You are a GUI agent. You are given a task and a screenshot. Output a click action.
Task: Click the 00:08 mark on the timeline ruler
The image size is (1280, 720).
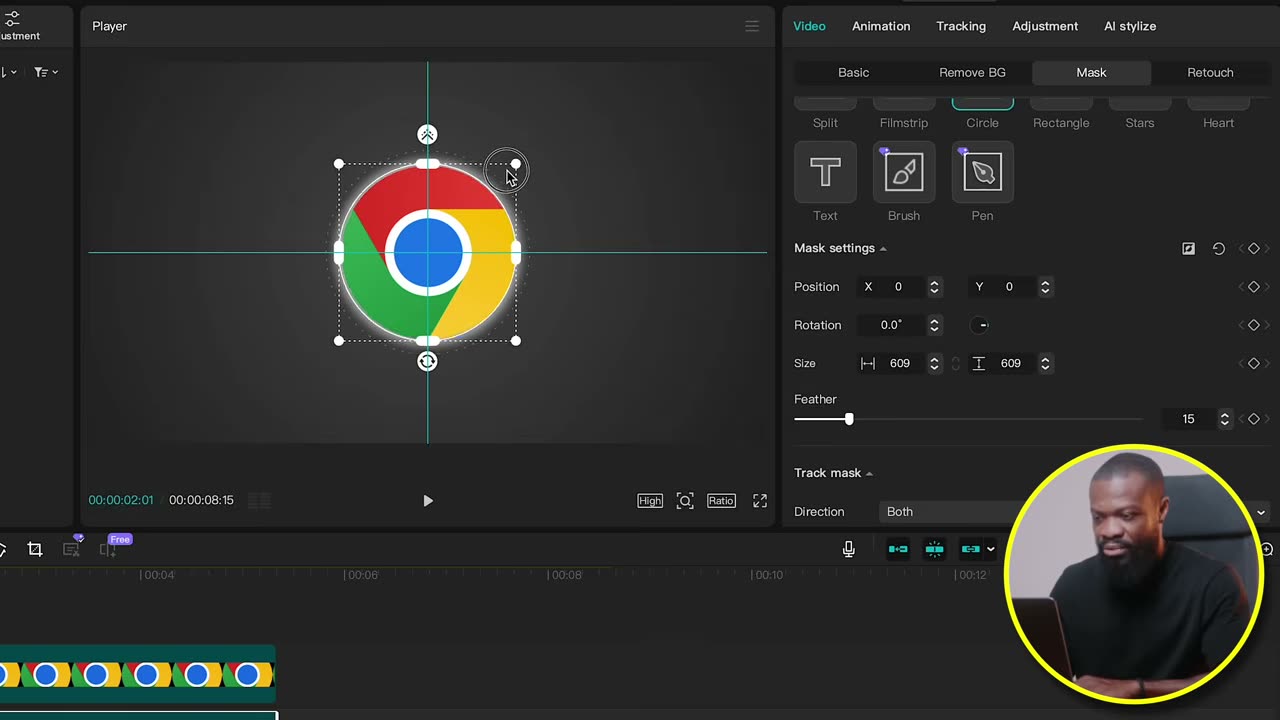click(x=566, y=575)
